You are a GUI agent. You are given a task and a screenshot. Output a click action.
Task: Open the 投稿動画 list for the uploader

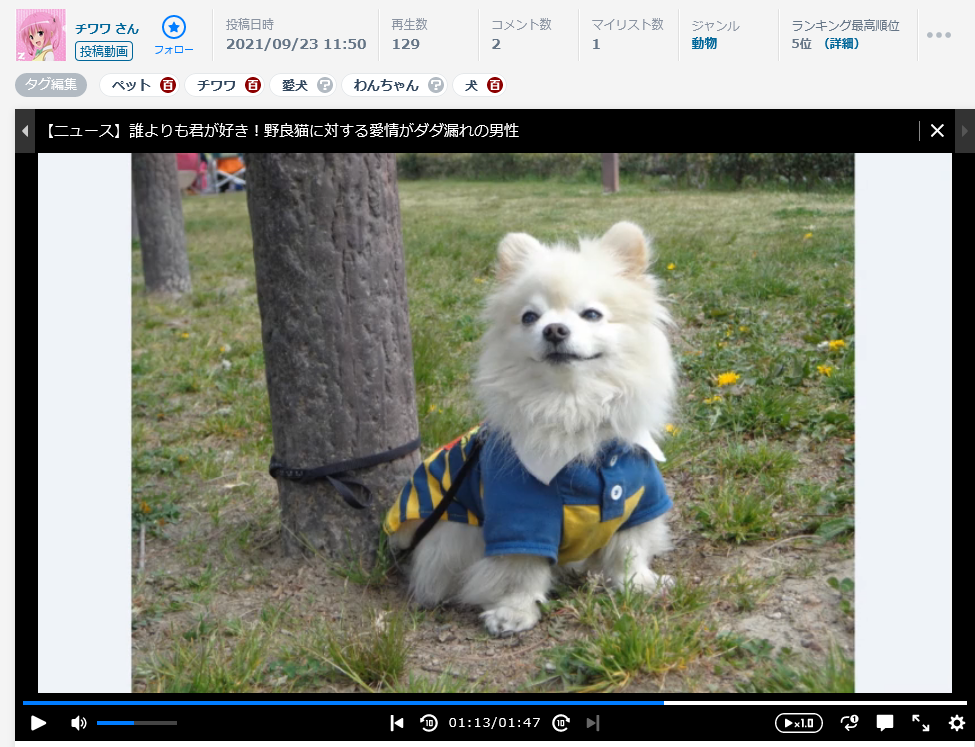(104, 51)
